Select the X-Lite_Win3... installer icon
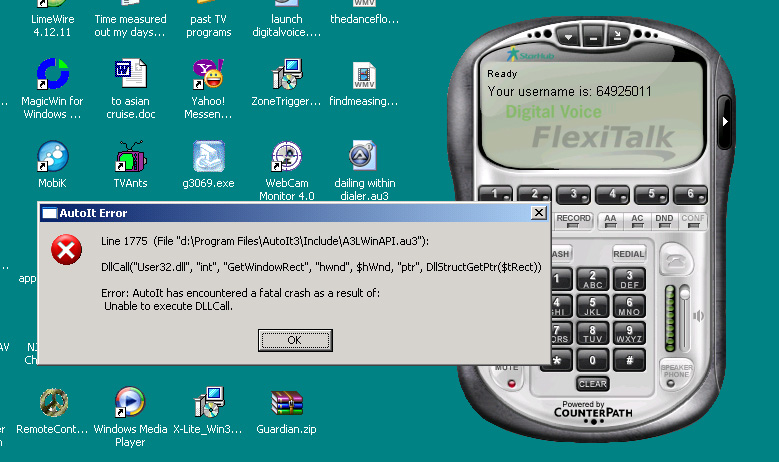Image resolution: width=779 pixels, height=462 pixels. coord(208,410)
